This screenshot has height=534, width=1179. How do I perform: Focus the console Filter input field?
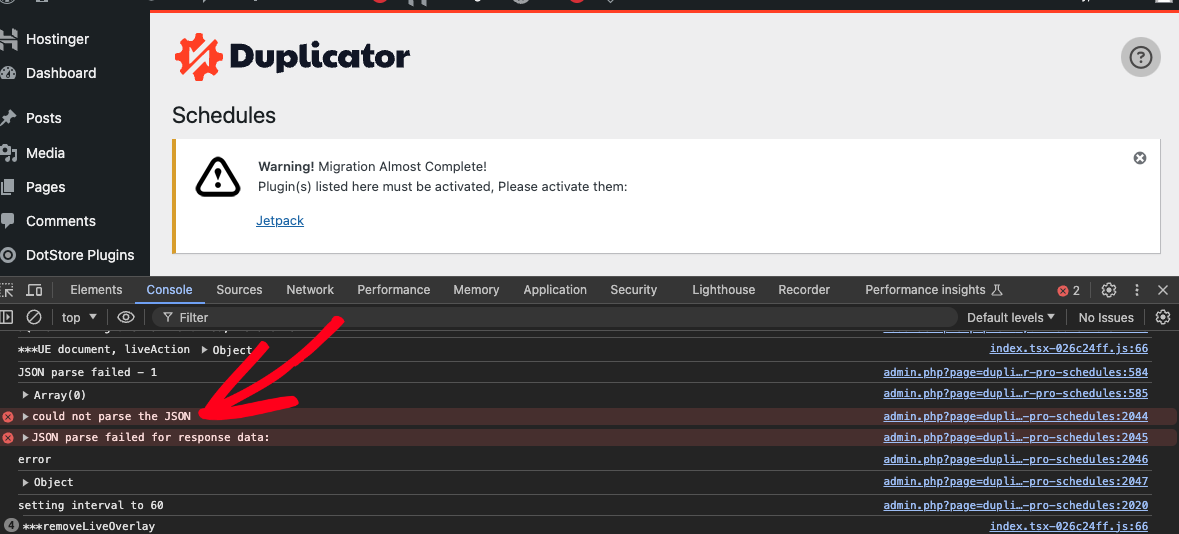[x=555, y=317]
